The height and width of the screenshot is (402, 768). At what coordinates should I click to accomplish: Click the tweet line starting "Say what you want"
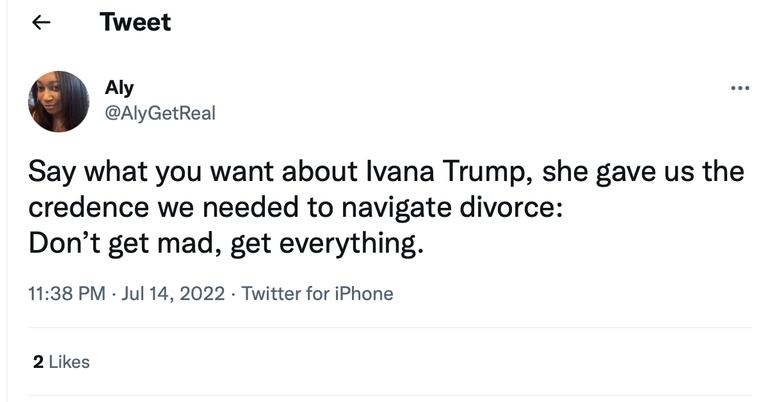point(385,172)
